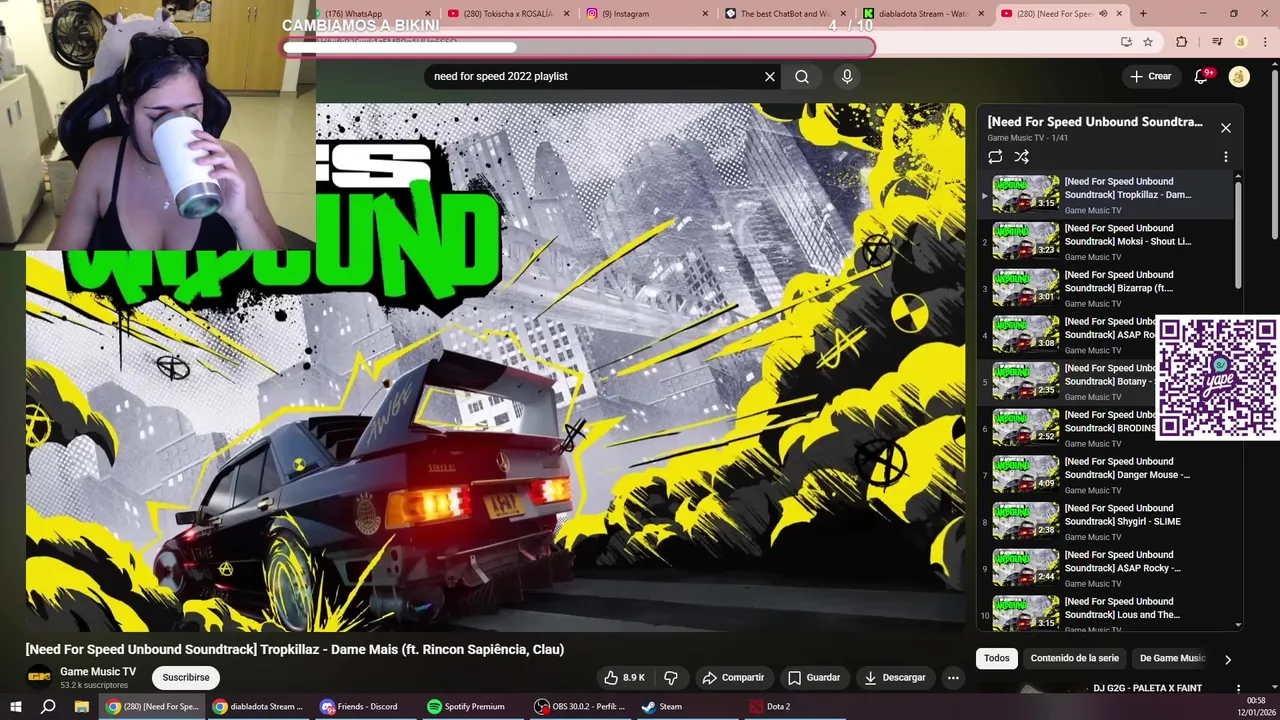
Task: Switch to the Tokischa x ROSALÍA tab
Action: click(x=507, y=14)
